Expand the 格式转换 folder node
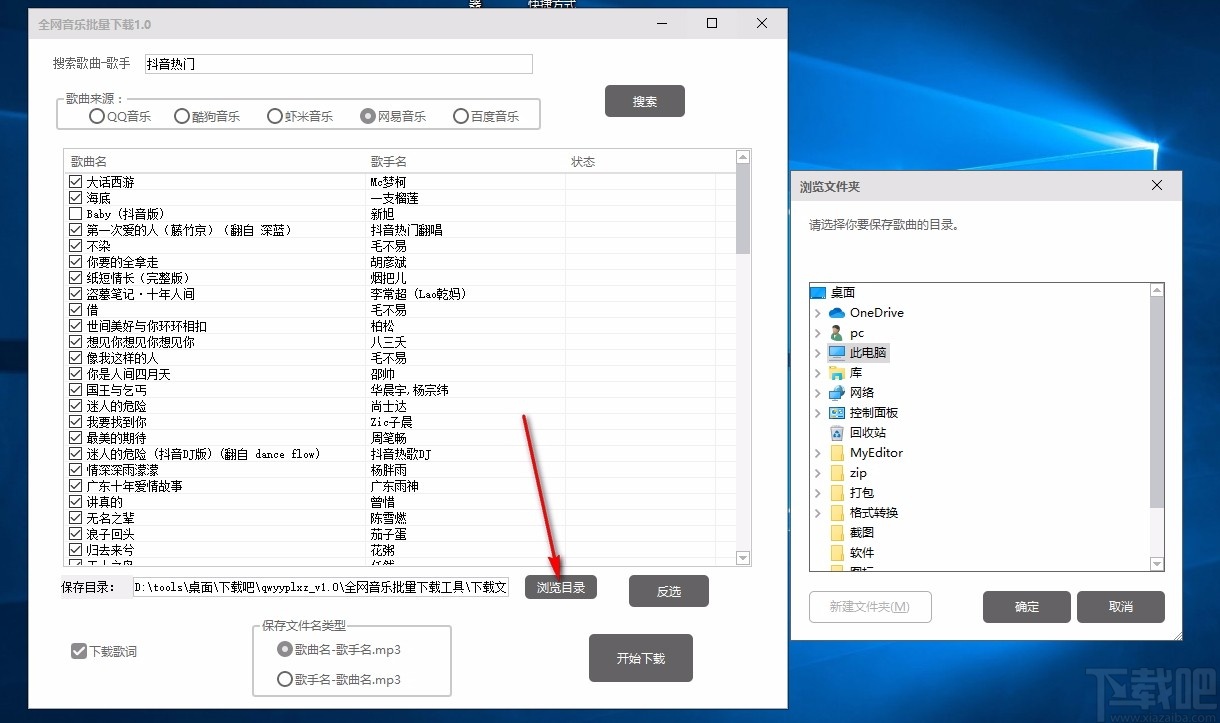Image resolution: width=1220 pixels, height=723 pixels. click(x=819, y=512)
